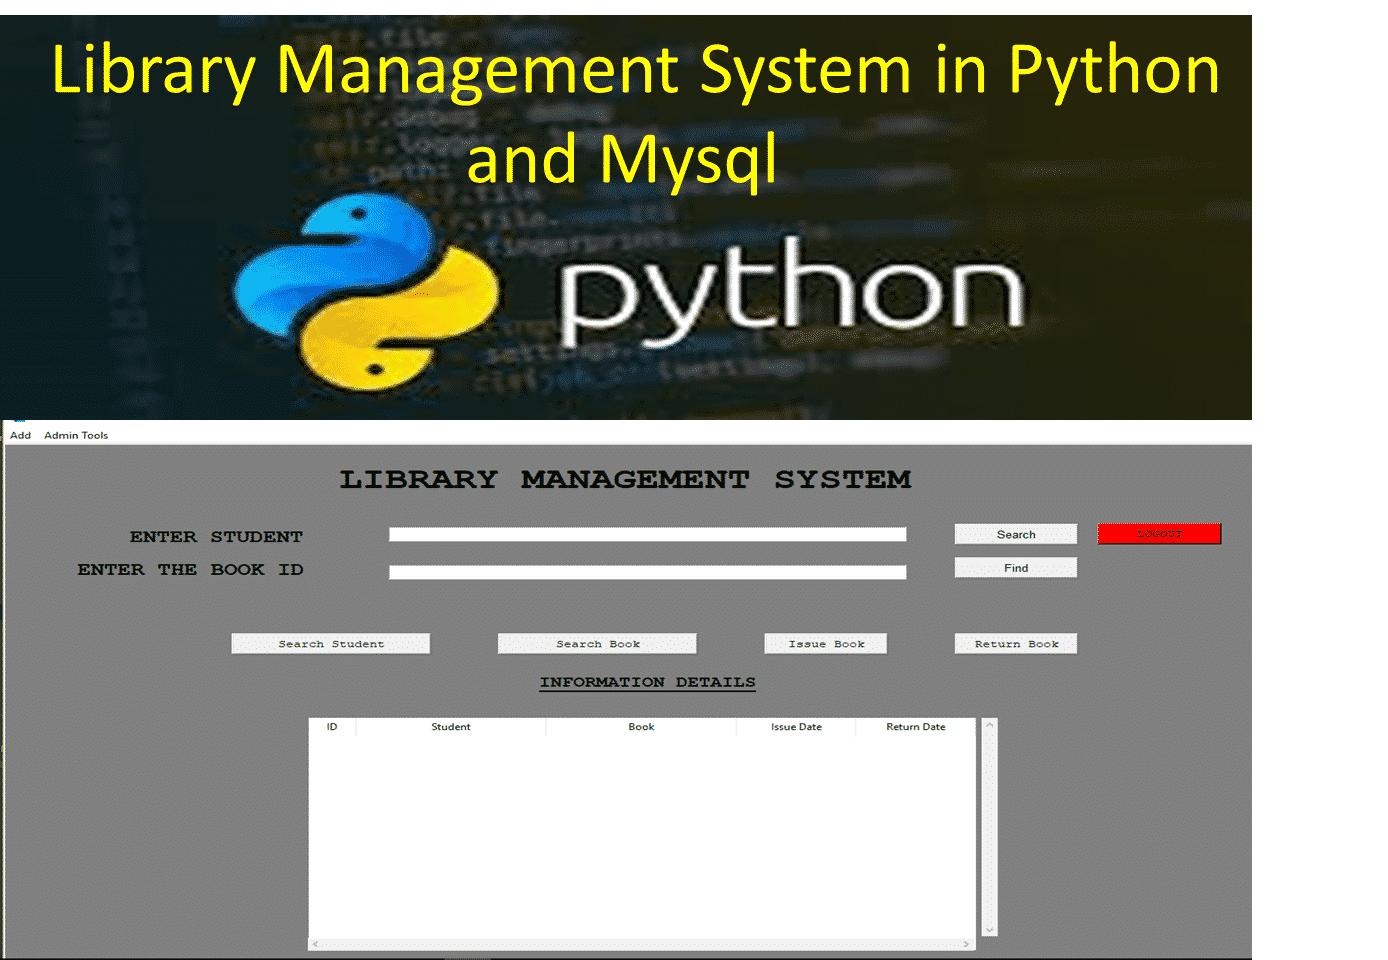Viewport: 1388px width, 960px height.
Task: Click the Find button beside book ID field
Action: pos(1015,567)
